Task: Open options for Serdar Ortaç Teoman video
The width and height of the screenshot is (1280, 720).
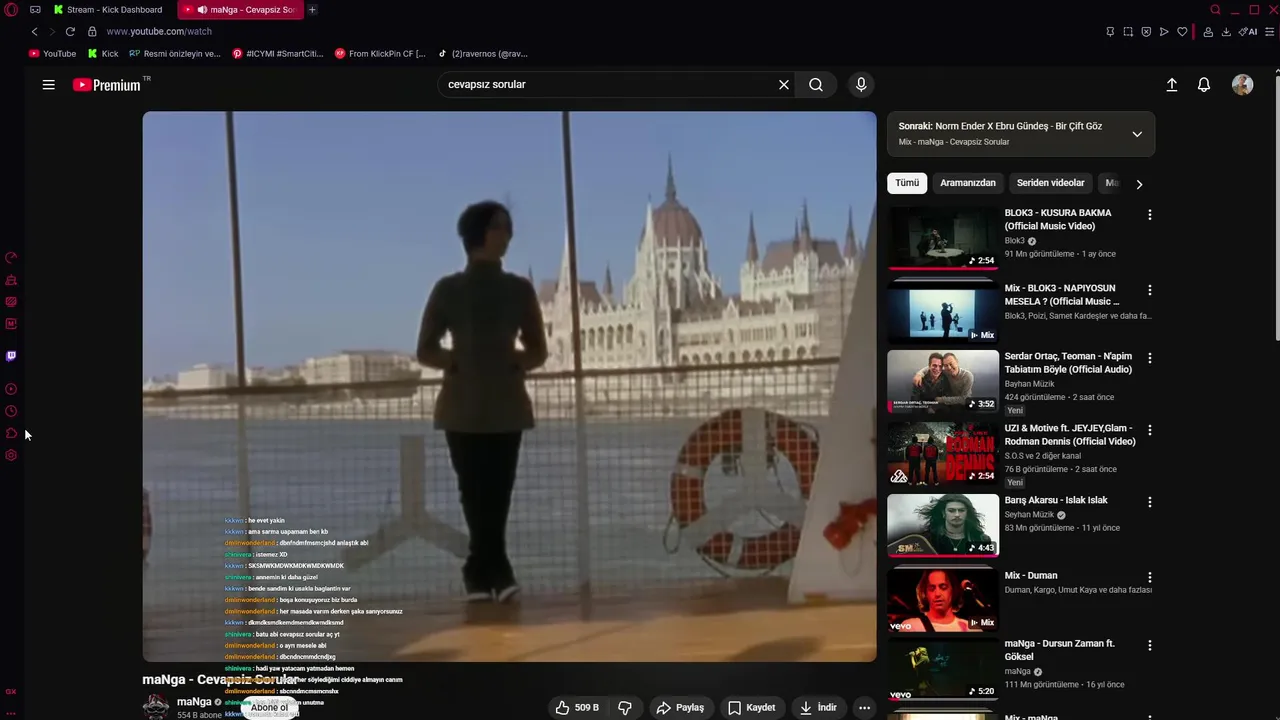Action: (x=1149, y=358)
